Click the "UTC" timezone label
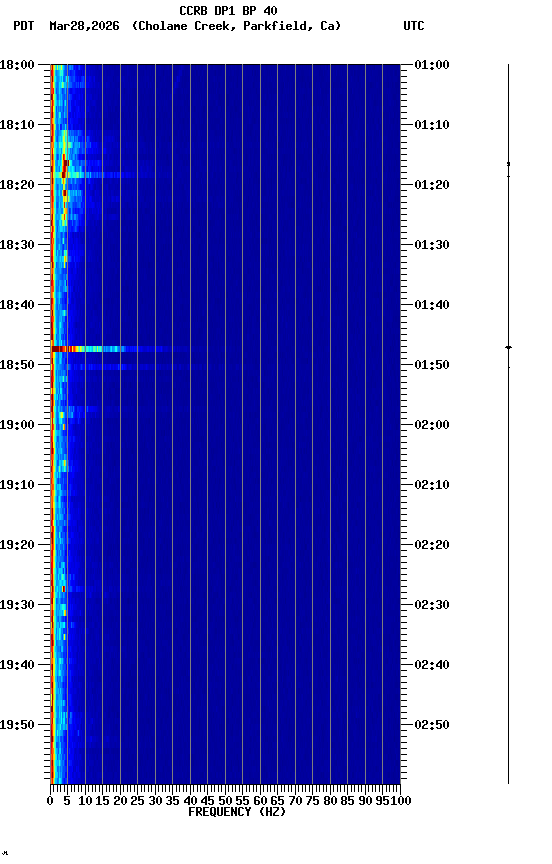The image size is (552, 864). pos(414,26)
